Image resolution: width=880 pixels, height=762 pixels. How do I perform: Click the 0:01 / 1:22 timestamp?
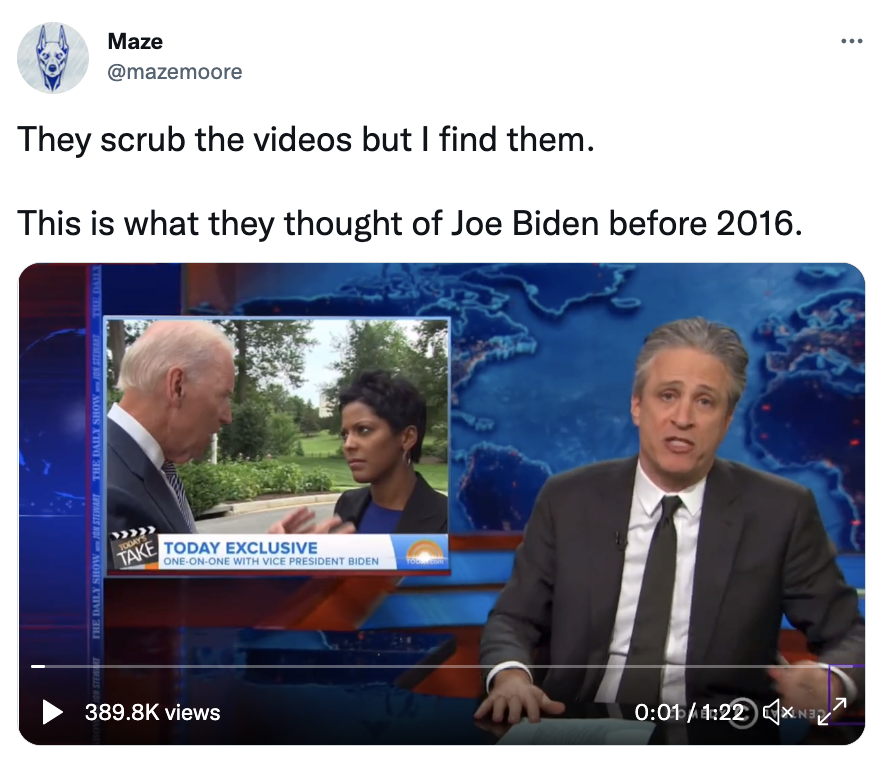pos(689,713)
